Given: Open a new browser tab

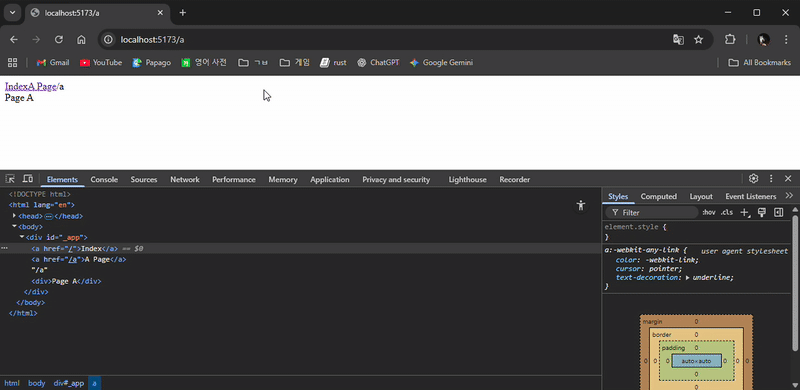Looking at the screenshot, I should tap(183, 13).
